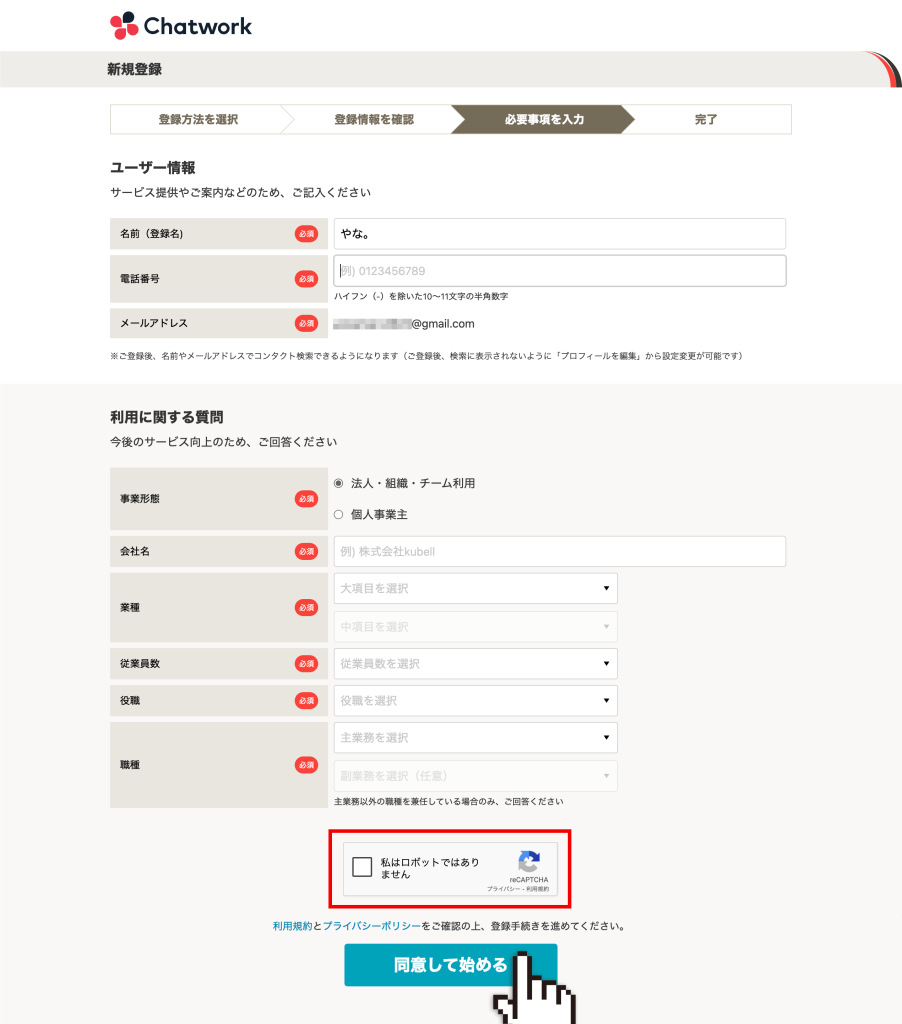
Task: Select the 法人・組織・チーム利用 radio button
Action: coord(340,482)
